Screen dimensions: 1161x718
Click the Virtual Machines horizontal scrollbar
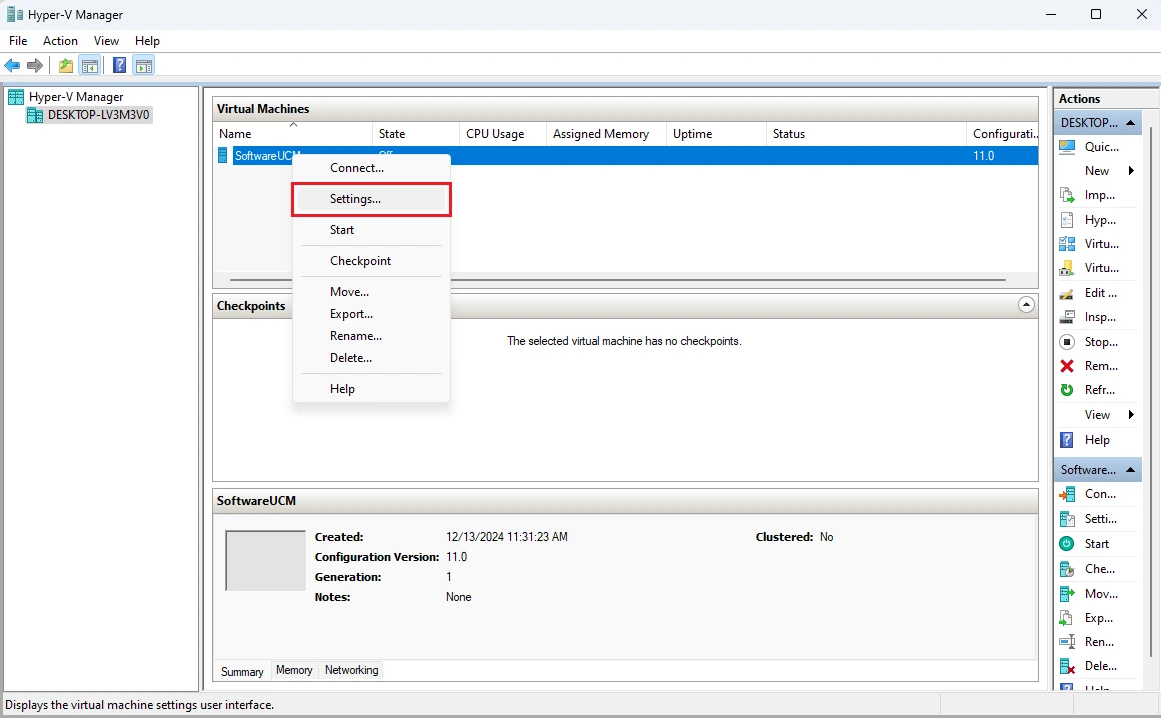pyautogui.click(x=618, y=280)
